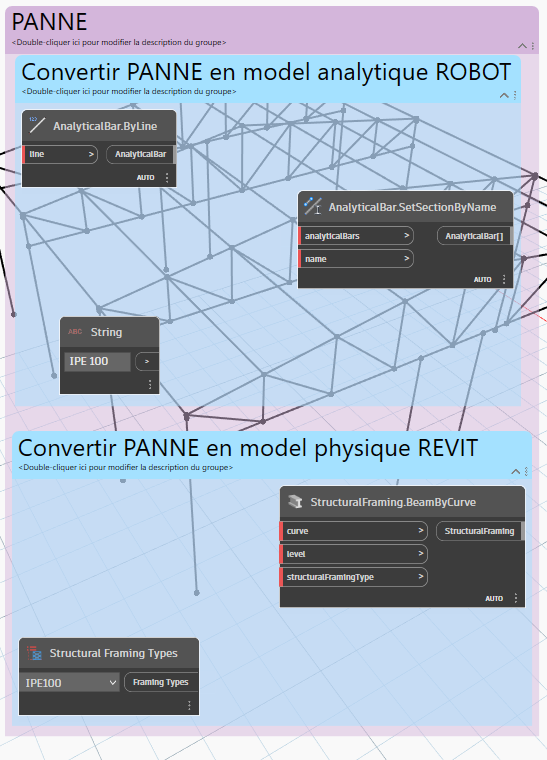Click the ABC icon on String node
Screen dimensions: 547x760
coord(75,332)
